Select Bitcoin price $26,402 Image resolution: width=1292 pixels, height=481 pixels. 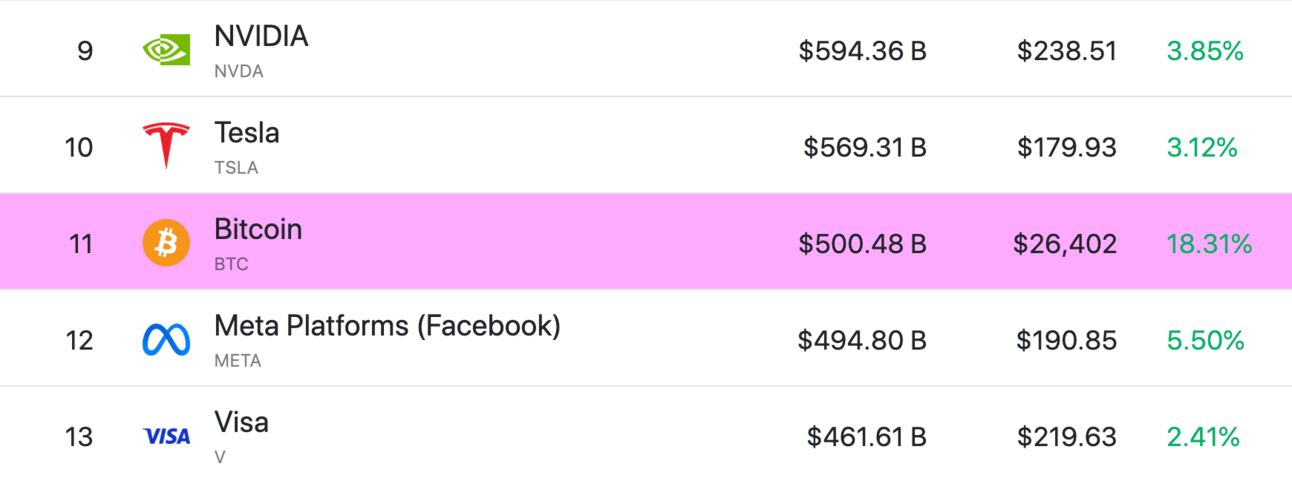tap(1065, 244)
